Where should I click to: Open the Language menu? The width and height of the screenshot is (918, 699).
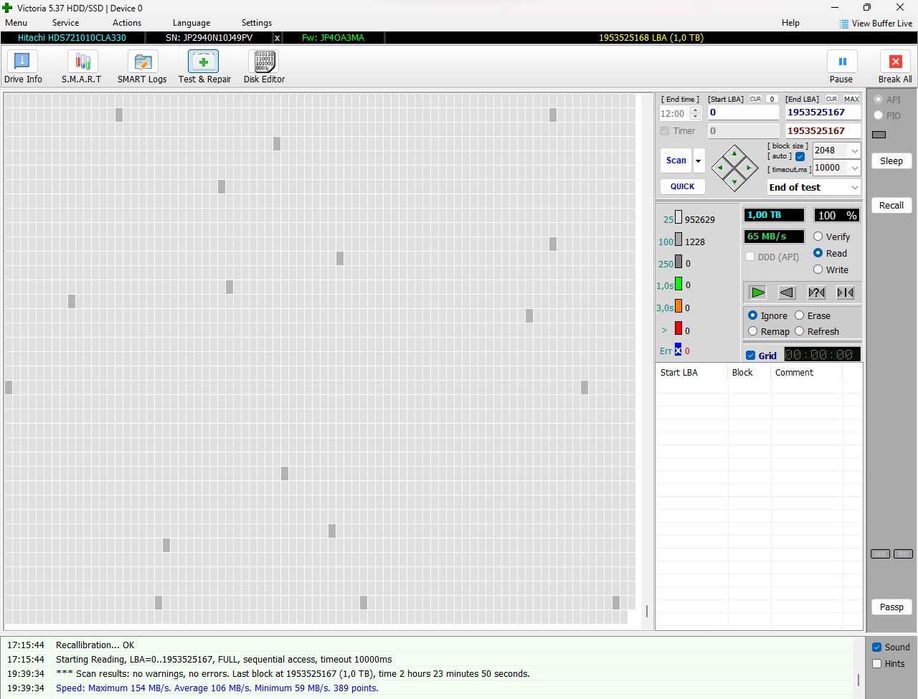click(x=191, y=23)
